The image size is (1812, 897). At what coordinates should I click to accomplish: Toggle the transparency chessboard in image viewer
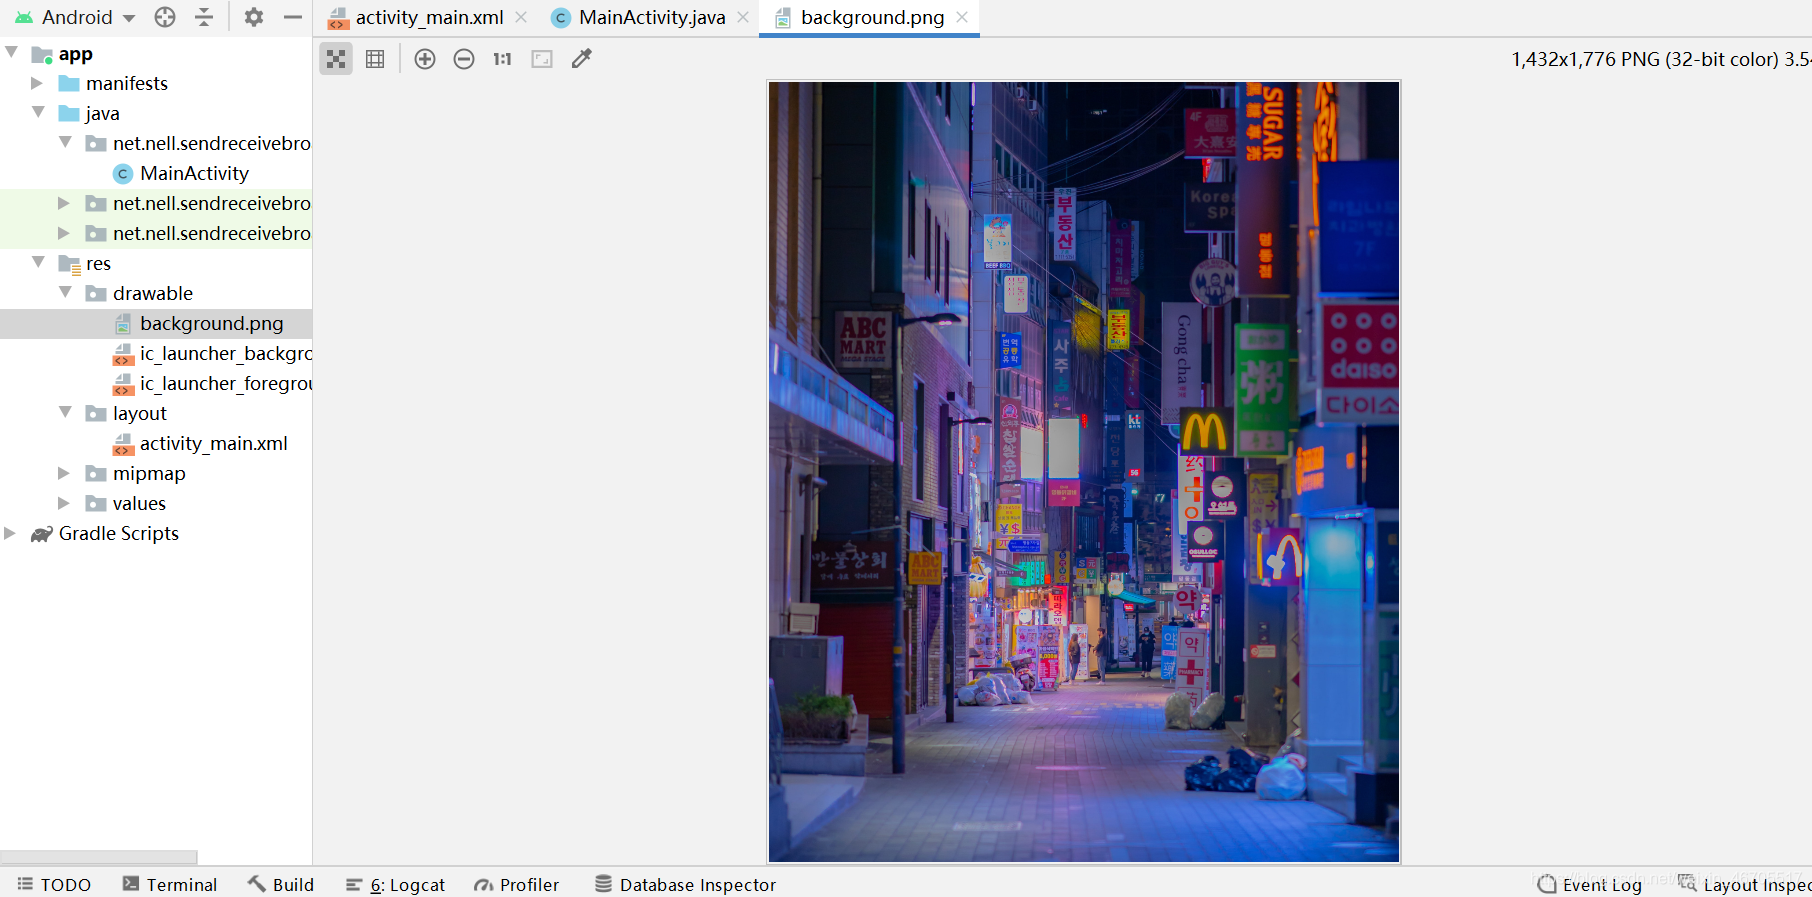[336, 59]
